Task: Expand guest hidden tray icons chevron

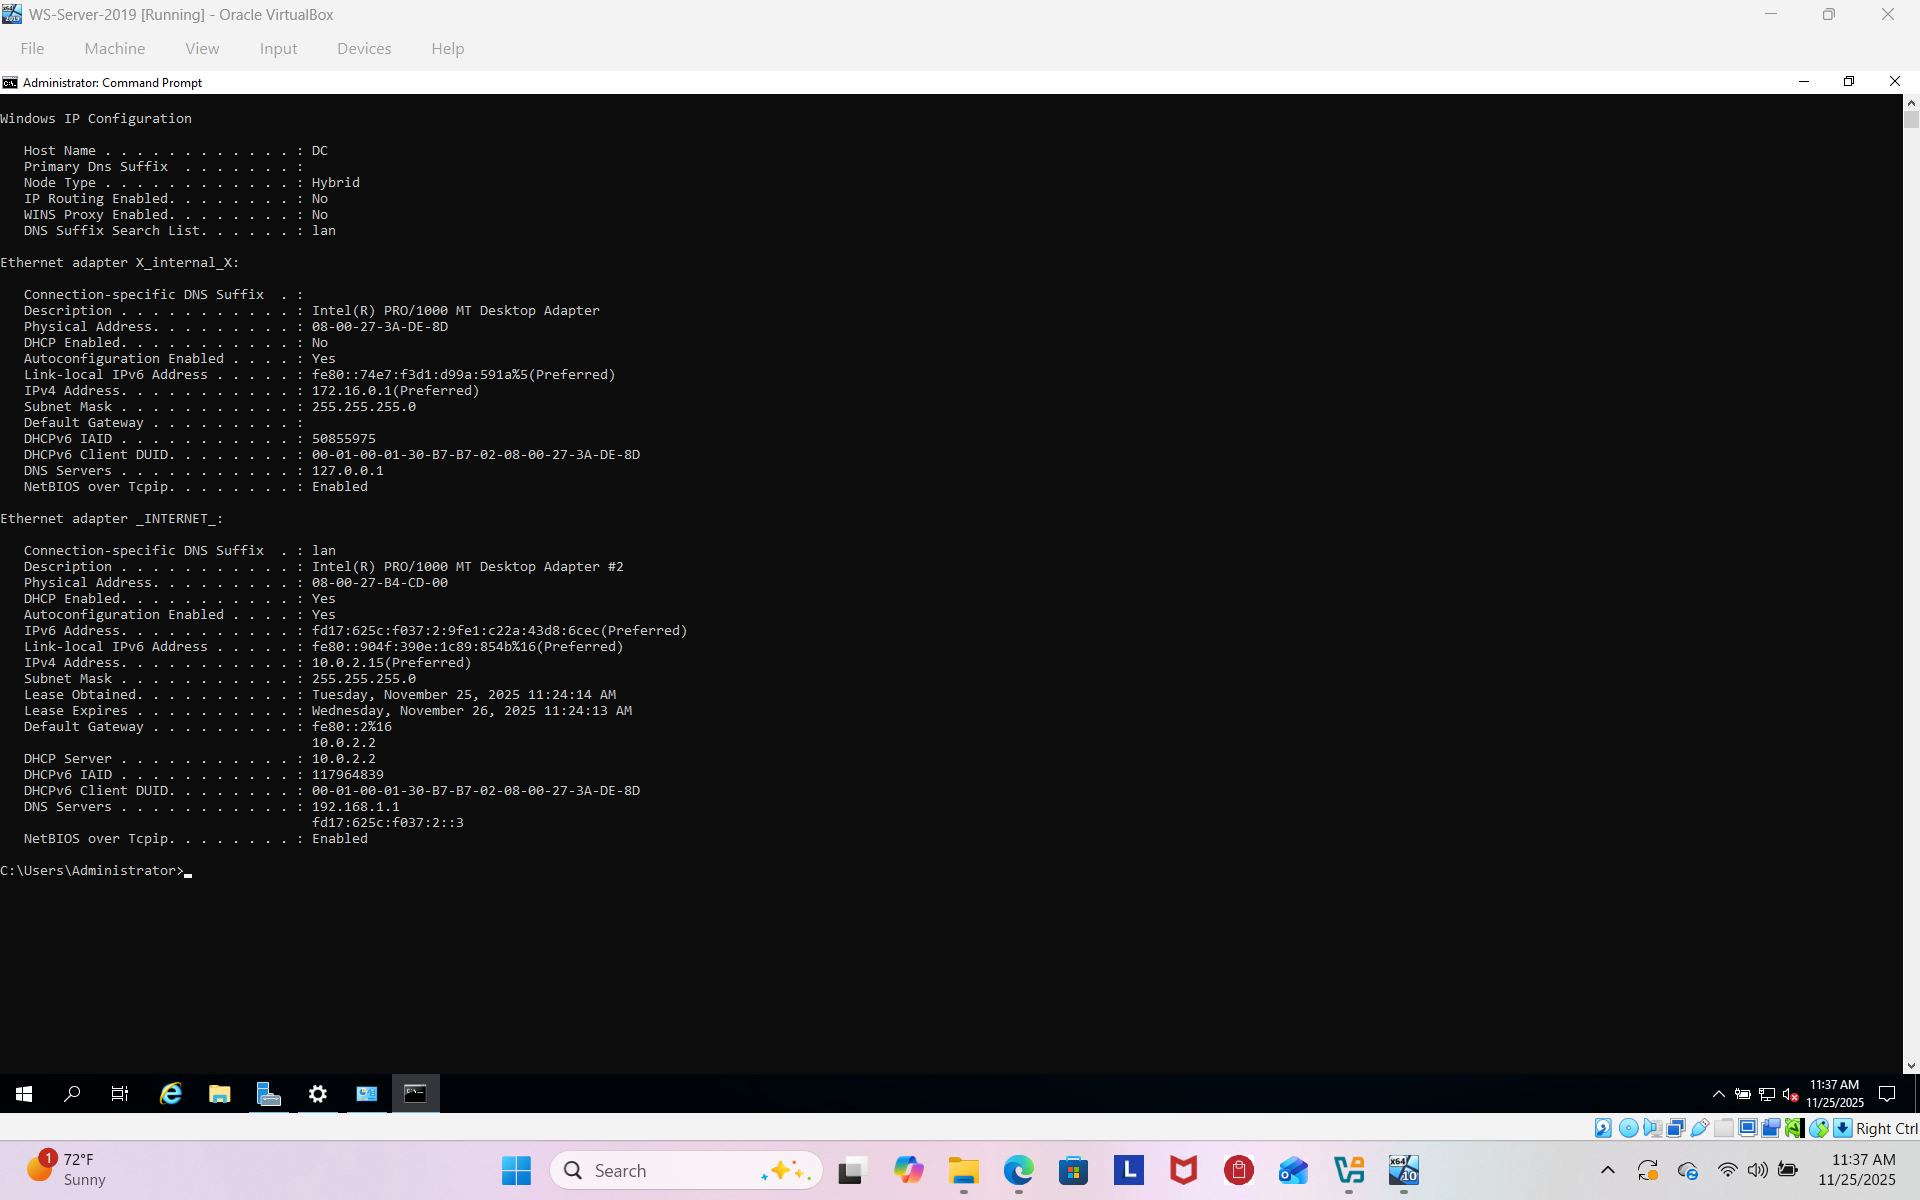Action: (x=1718, y=1094)
